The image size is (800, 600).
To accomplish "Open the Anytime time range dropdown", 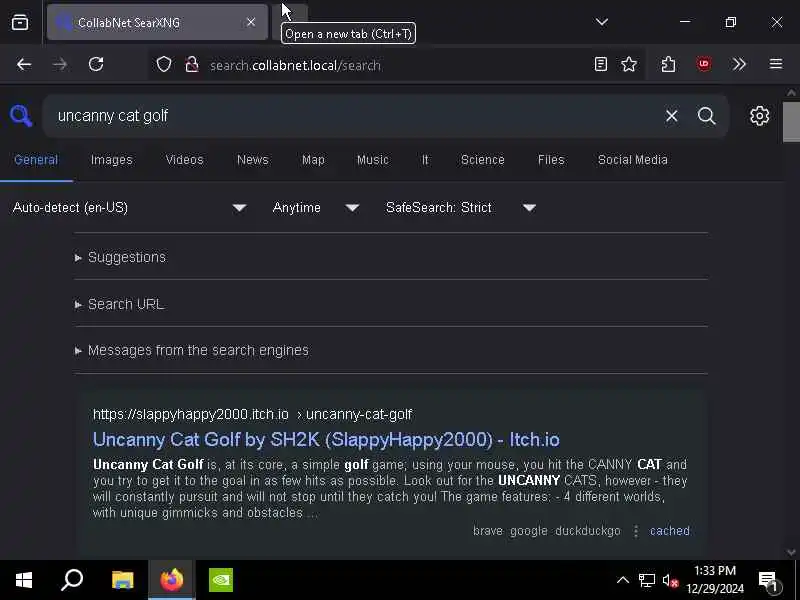I will 316,208.
